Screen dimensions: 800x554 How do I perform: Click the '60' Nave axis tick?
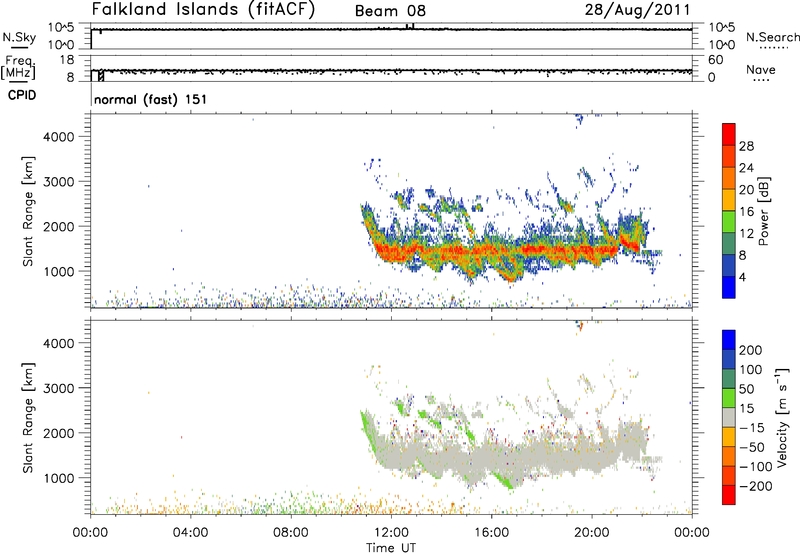715,60
